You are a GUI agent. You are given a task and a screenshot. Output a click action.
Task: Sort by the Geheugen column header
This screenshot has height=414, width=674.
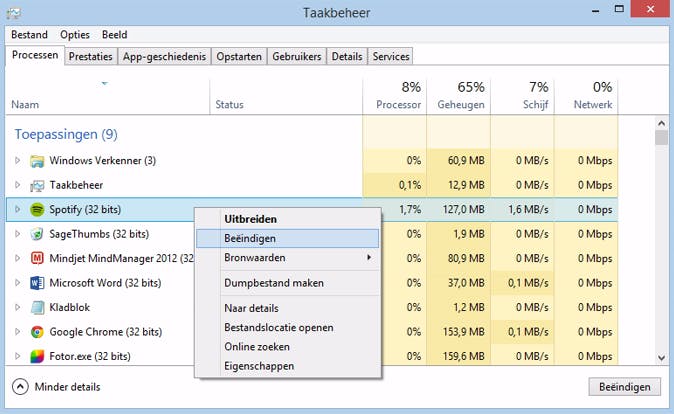tap(458, 97)
